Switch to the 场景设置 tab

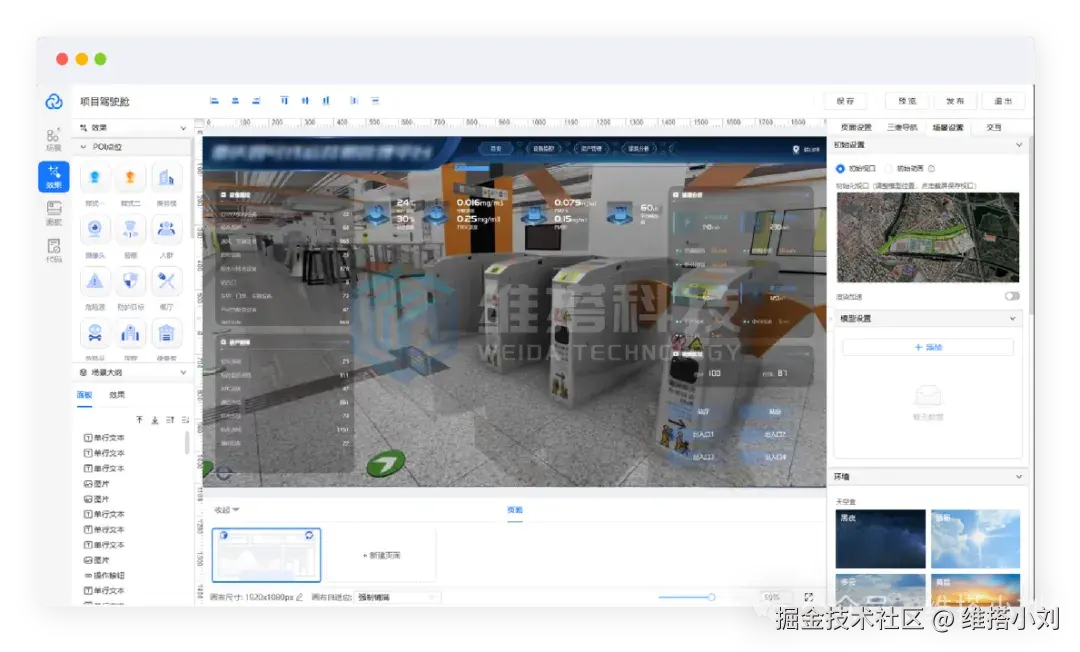[x=948, y=127]
